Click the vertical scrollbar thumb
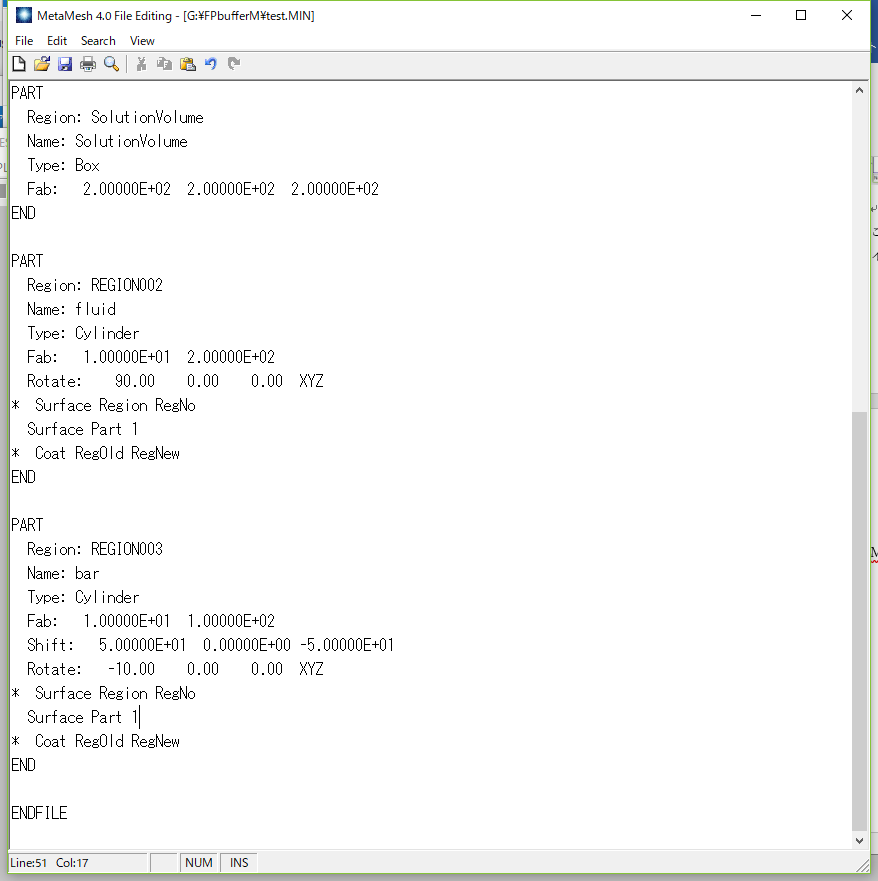The image size is (878, 881). [859, 621]
